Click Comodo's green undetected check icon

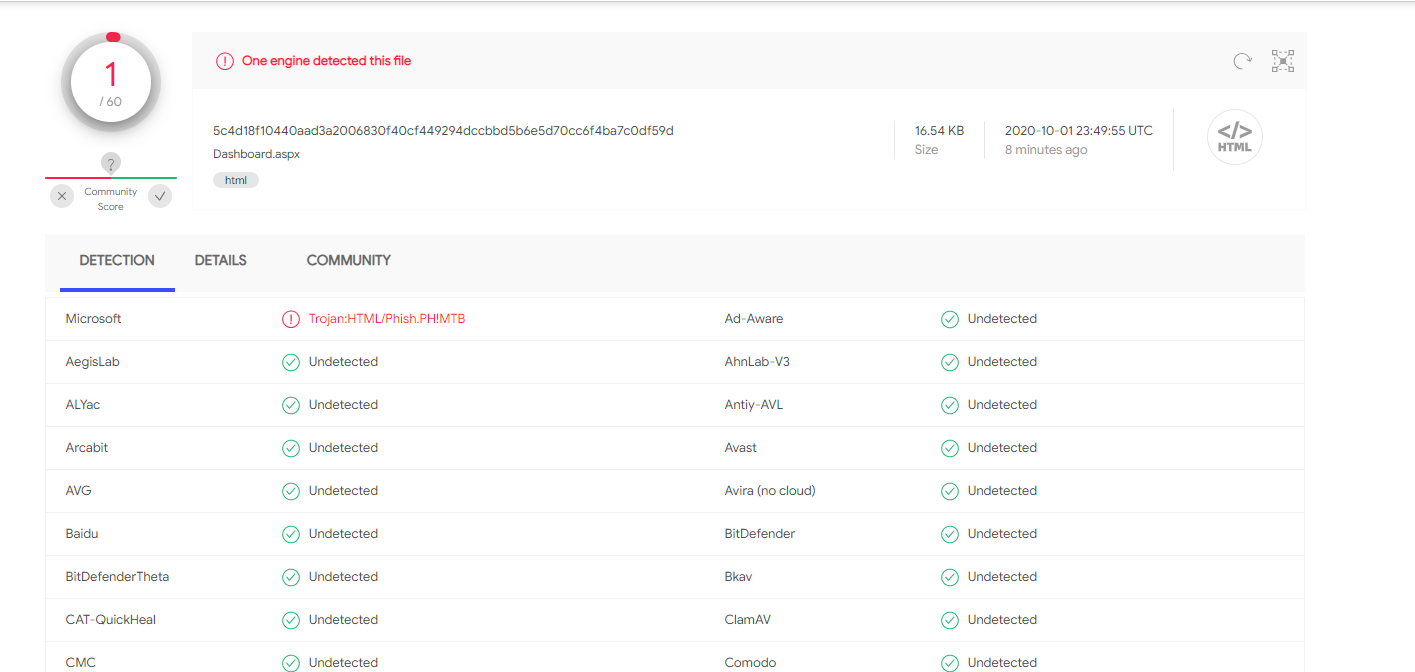pyautogui.click(x=950, y=663)
